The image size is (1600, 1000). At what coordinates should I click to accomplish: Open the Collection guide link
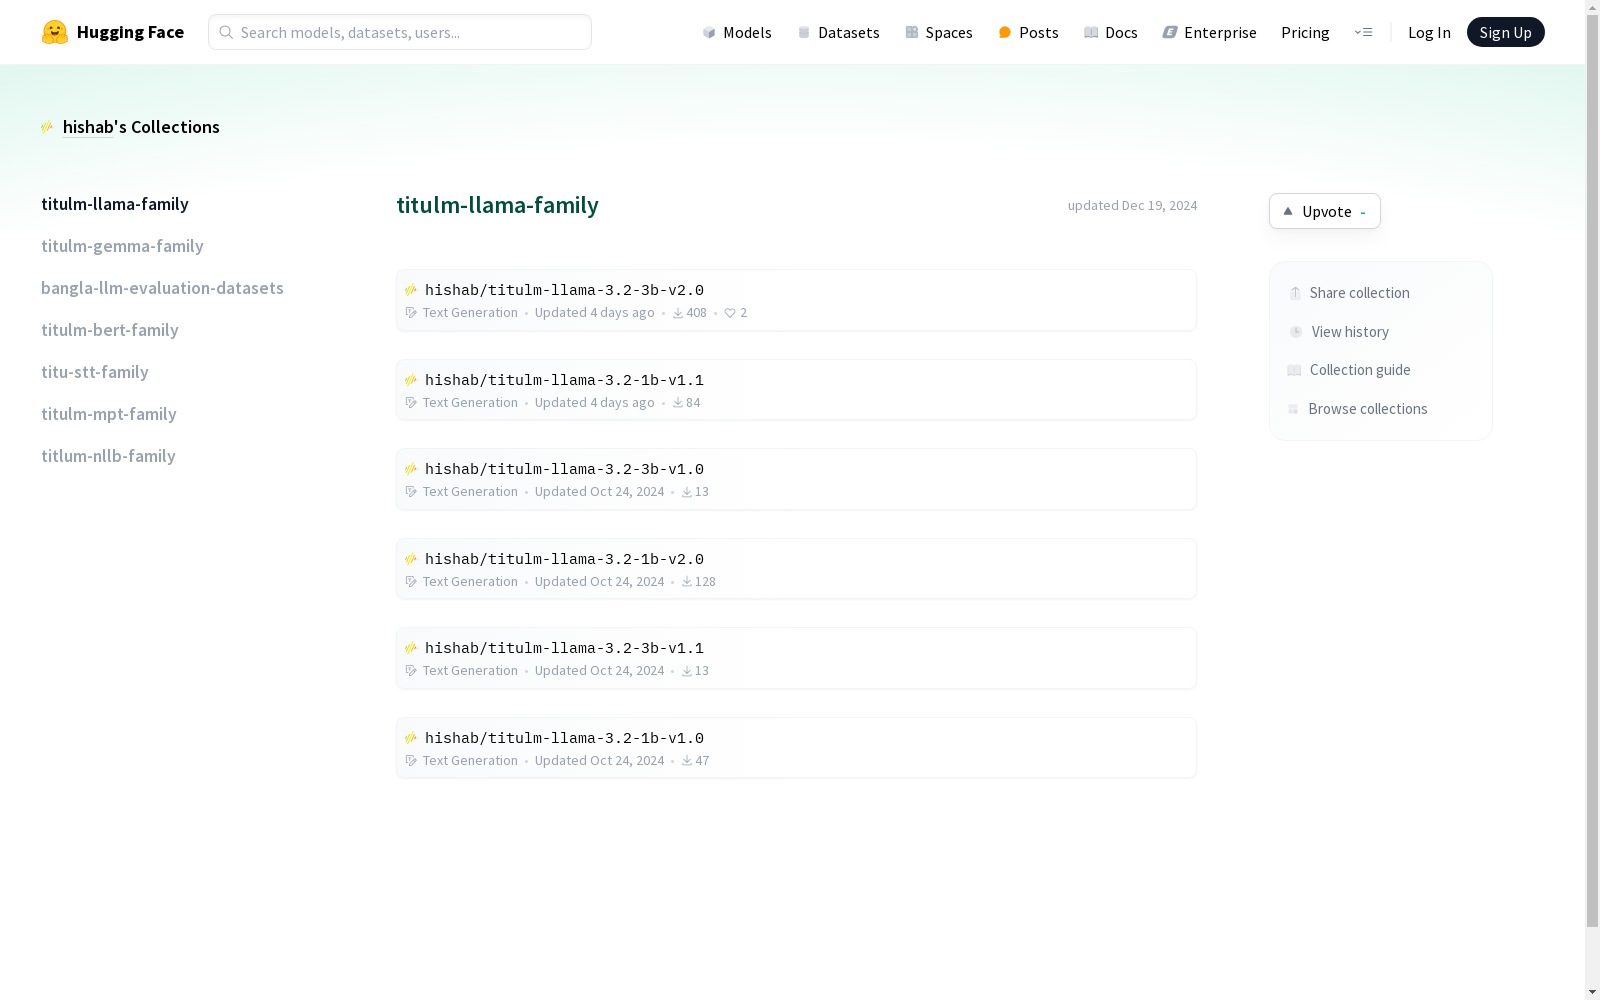[1349, 370]
